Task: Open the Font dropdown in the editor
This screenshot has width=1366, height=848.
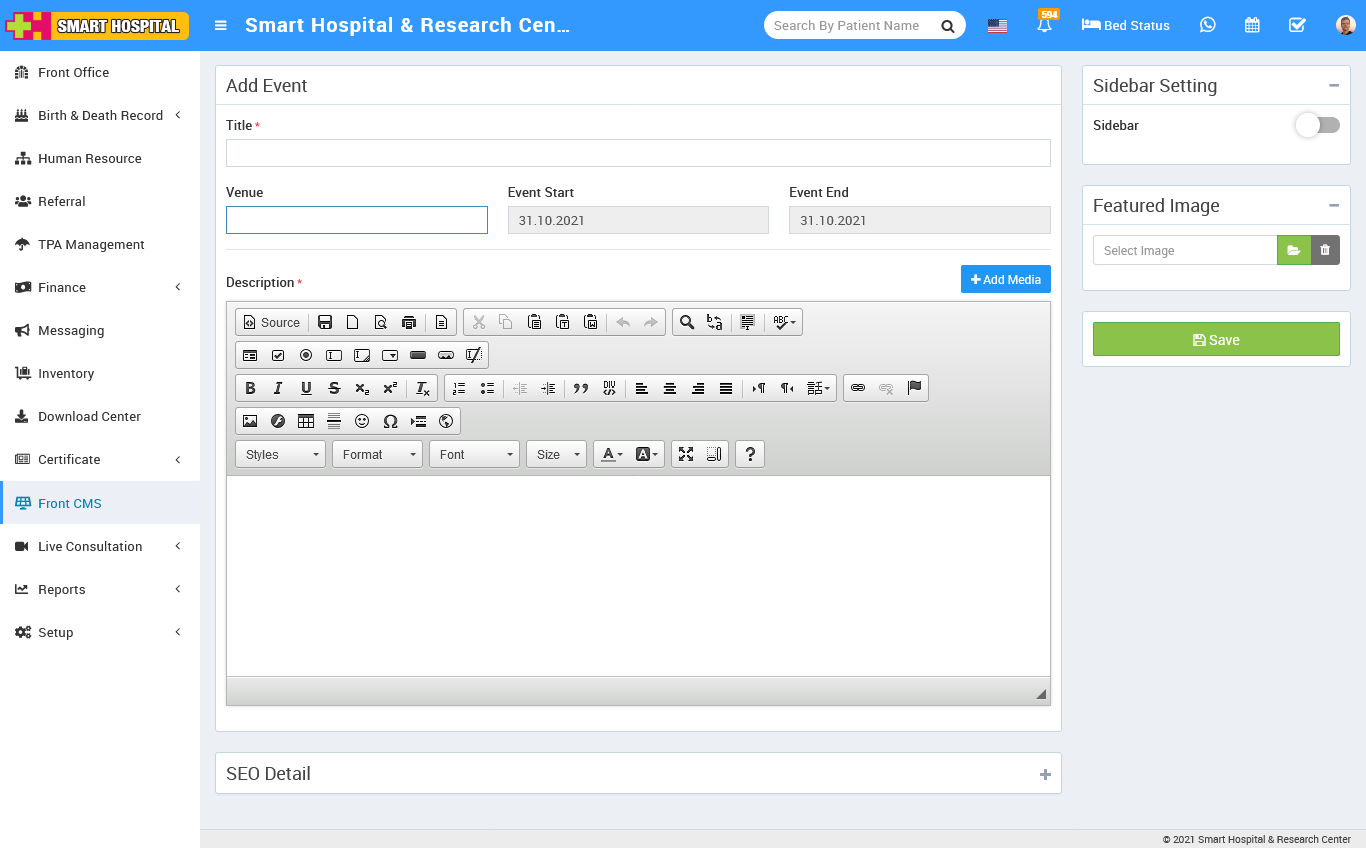Action: coord(474,454)
